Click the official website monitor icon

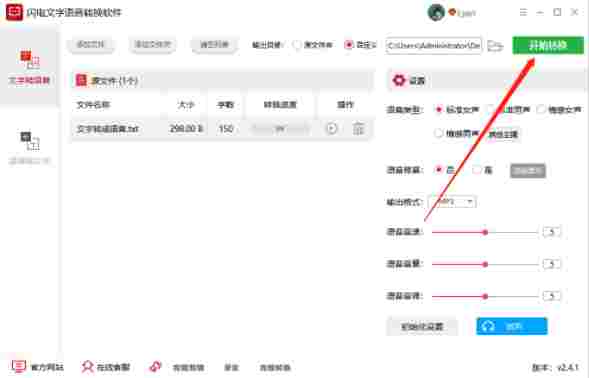(x=18, y=367)
